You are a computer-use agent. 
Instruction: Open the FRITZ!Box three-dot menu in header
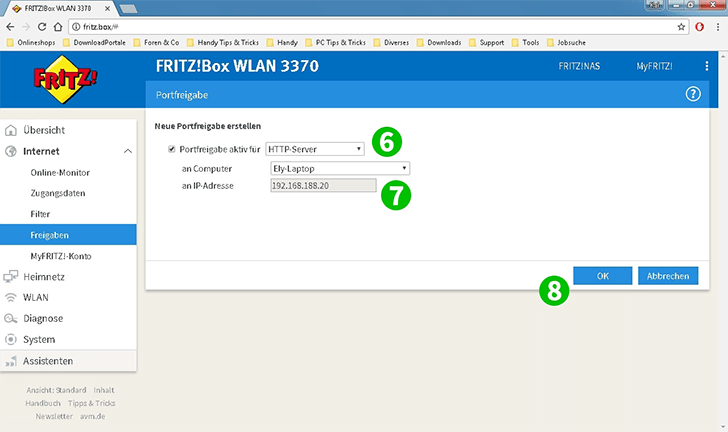tap(707, 66)
